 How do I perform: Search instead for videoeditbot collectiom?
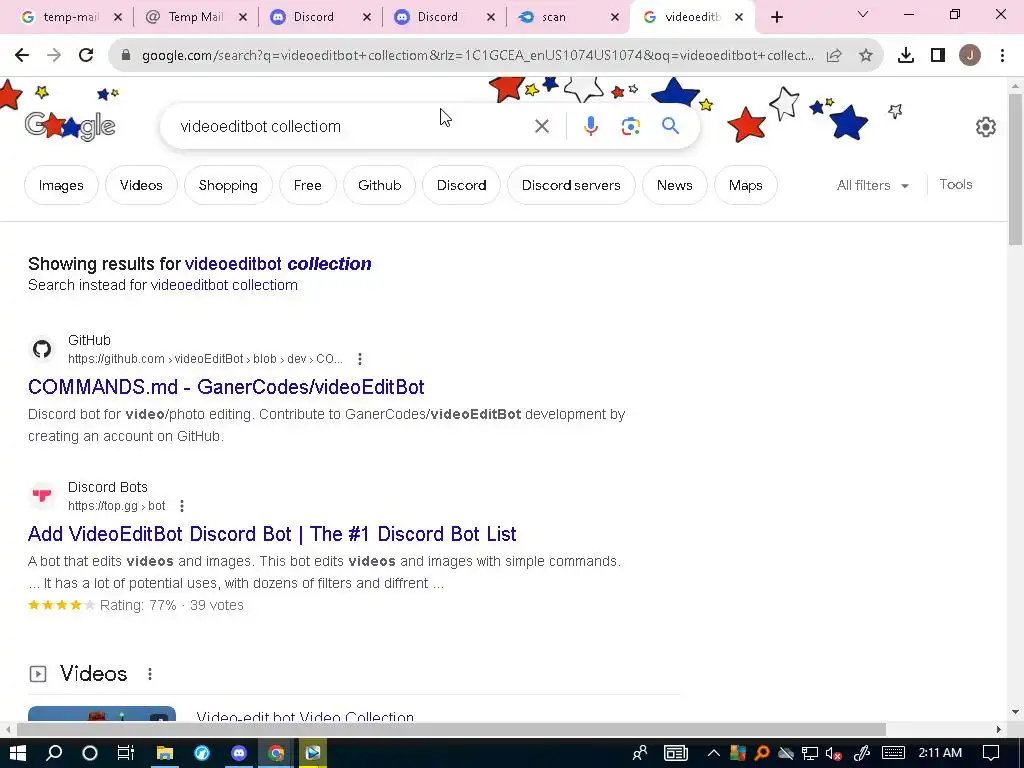pyautogui.click(x=224, y=285)
